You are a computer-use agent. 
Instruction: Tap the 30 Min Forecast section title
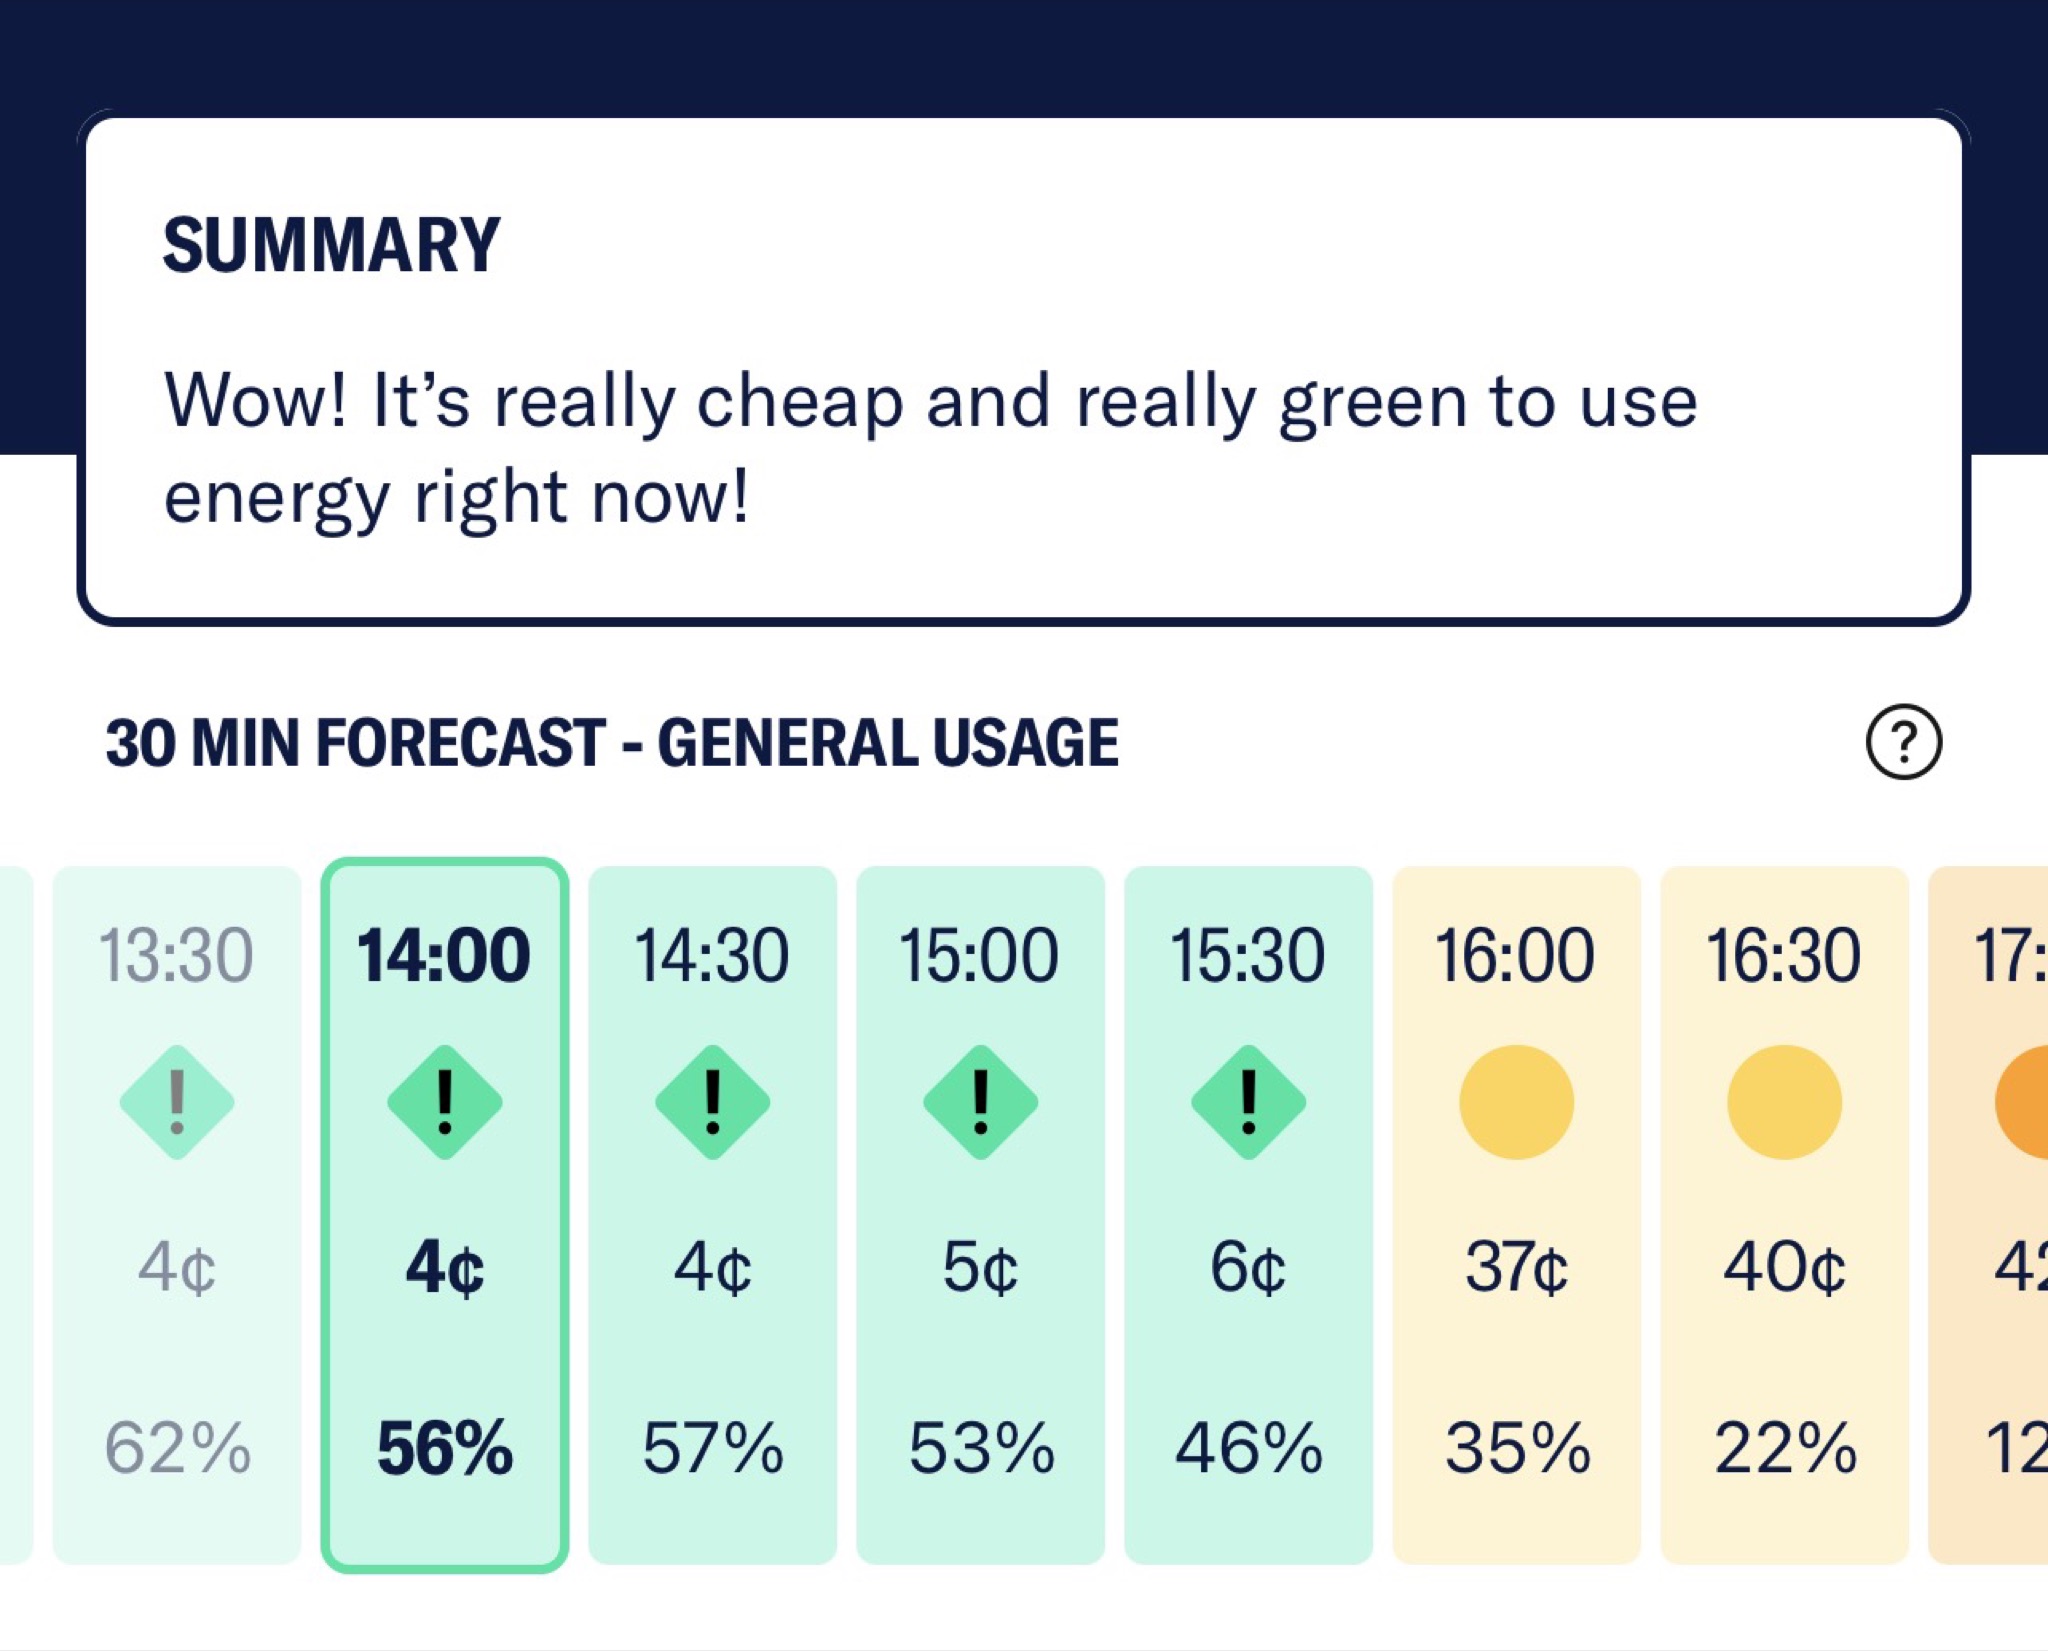612,743
